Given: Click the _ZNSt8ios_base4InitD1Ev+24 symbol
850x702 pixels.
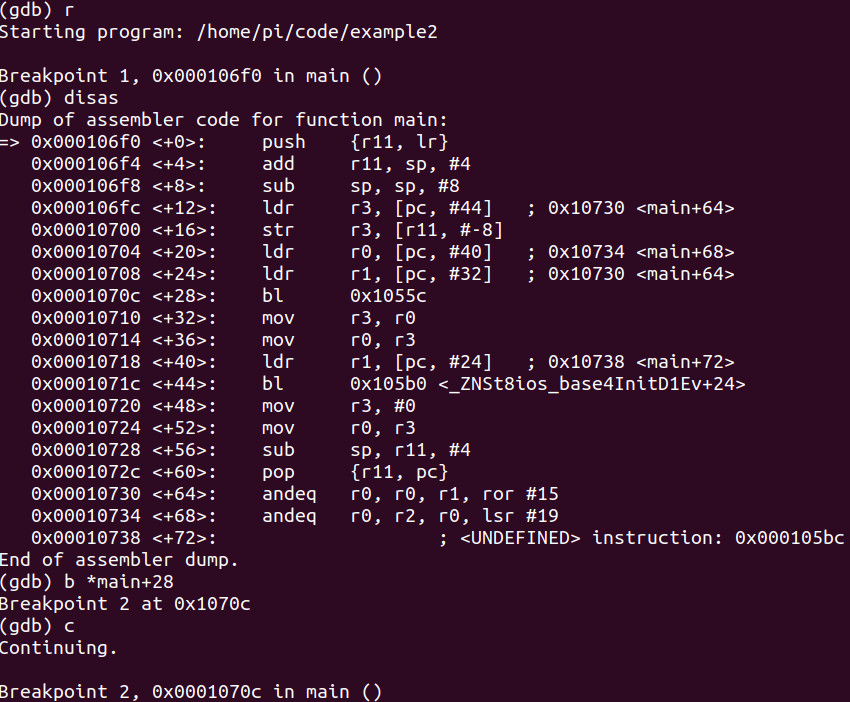Looking at the screenshot, I should (x=591, y=384).
